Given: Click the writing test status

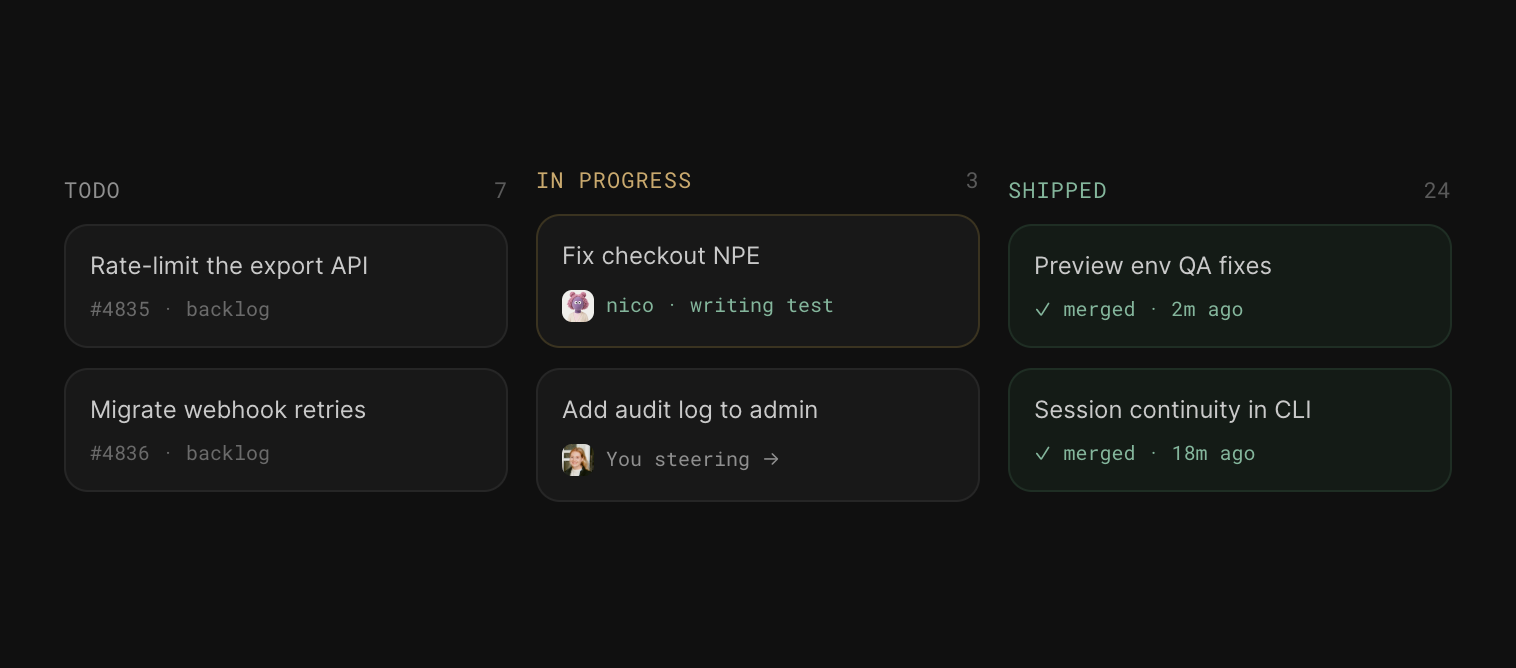Looking at the screenshot, I should 762,306.
